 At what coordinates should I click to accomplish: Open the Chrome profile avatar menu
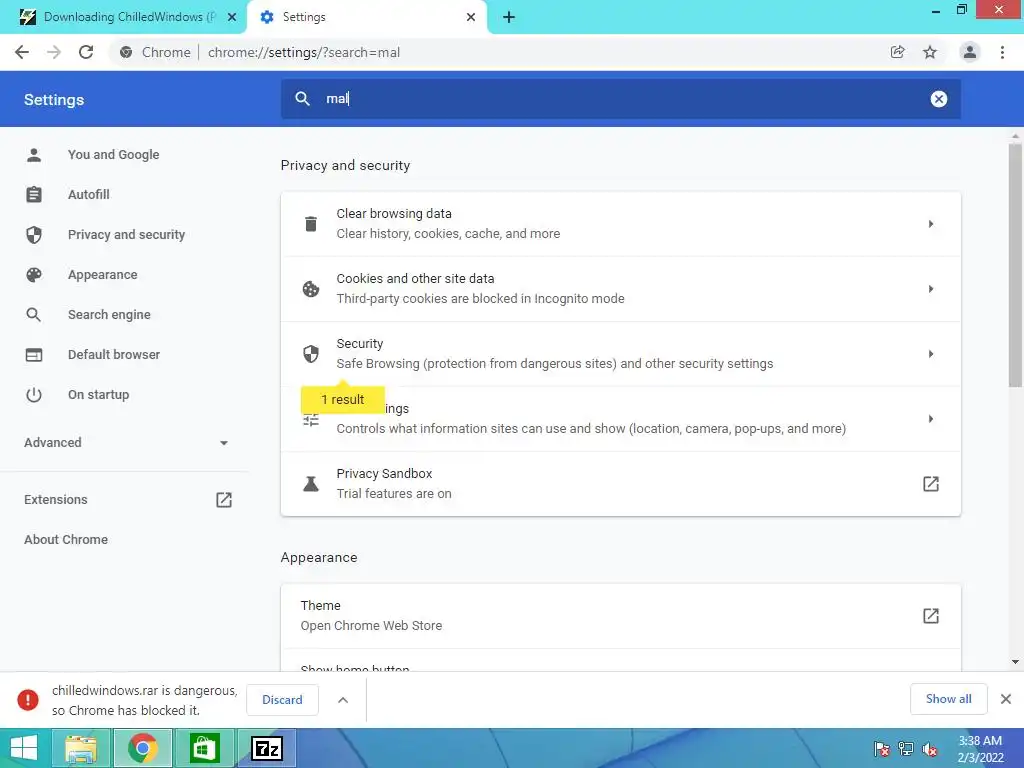(x=970, y=52)
